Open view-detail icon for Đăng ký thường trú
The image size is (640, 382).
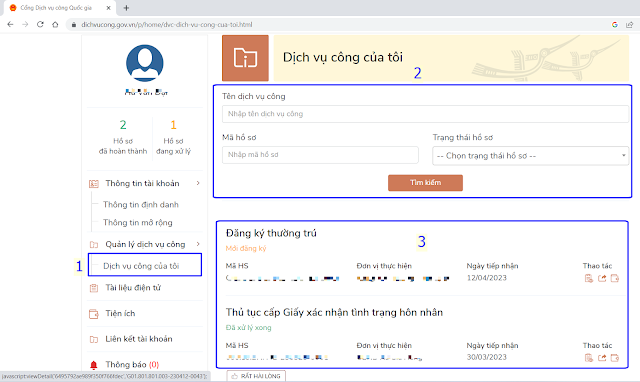coord(589,278)
